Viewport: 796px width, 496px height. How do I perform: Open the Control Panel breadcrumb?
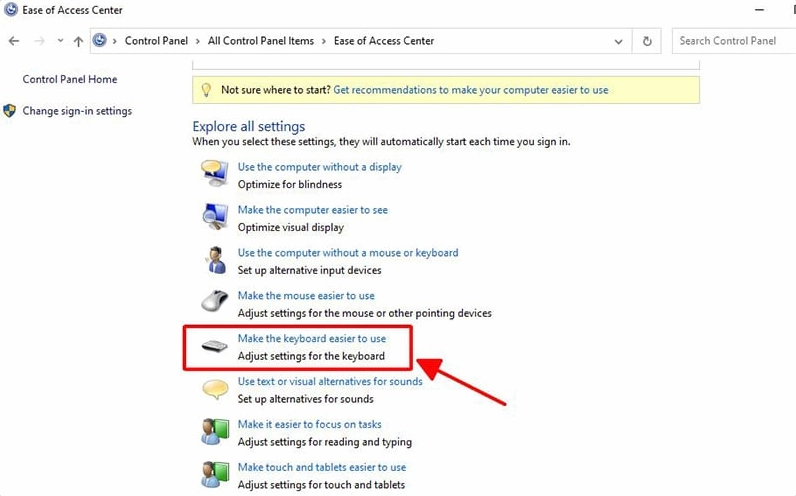[156, 41]
